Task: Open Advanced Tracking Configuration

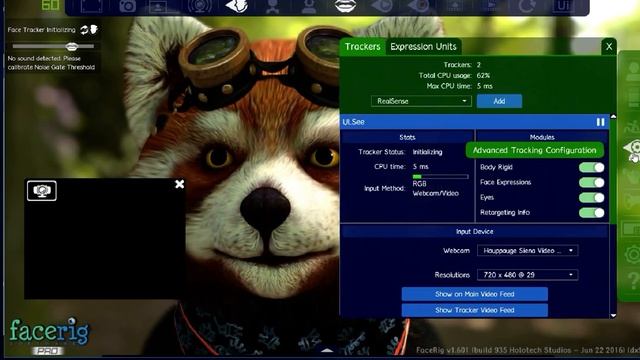Action: click(x=534, y=150)
